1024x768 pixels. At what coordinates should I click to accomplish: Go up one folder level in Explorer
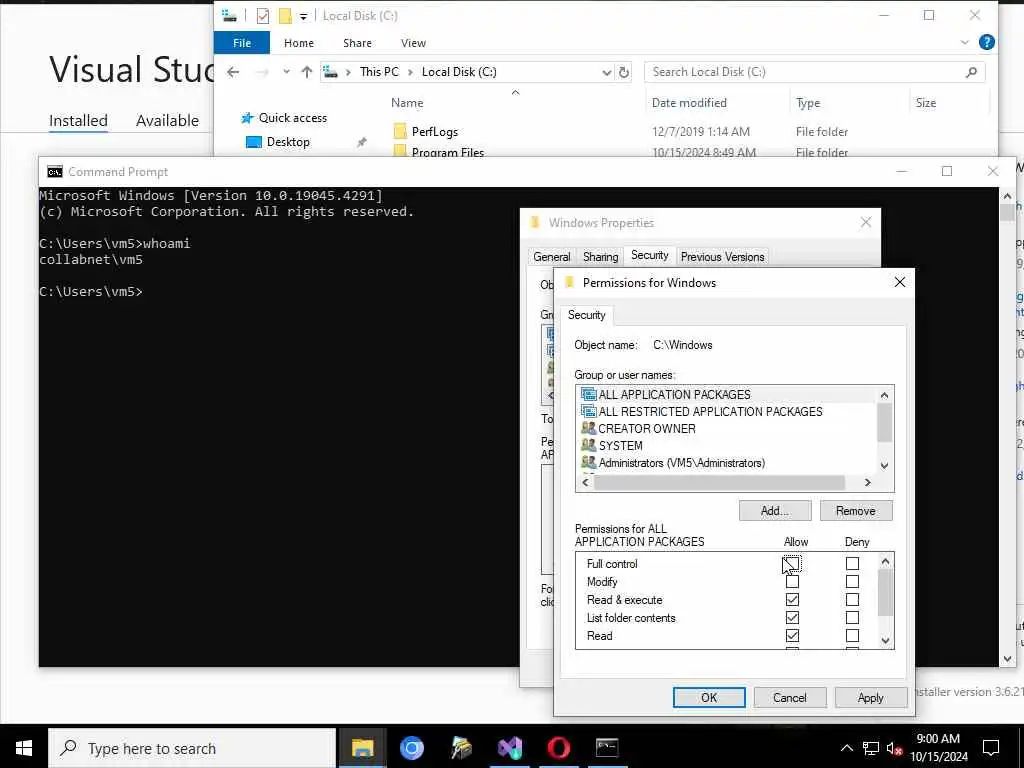coord(306,72)
